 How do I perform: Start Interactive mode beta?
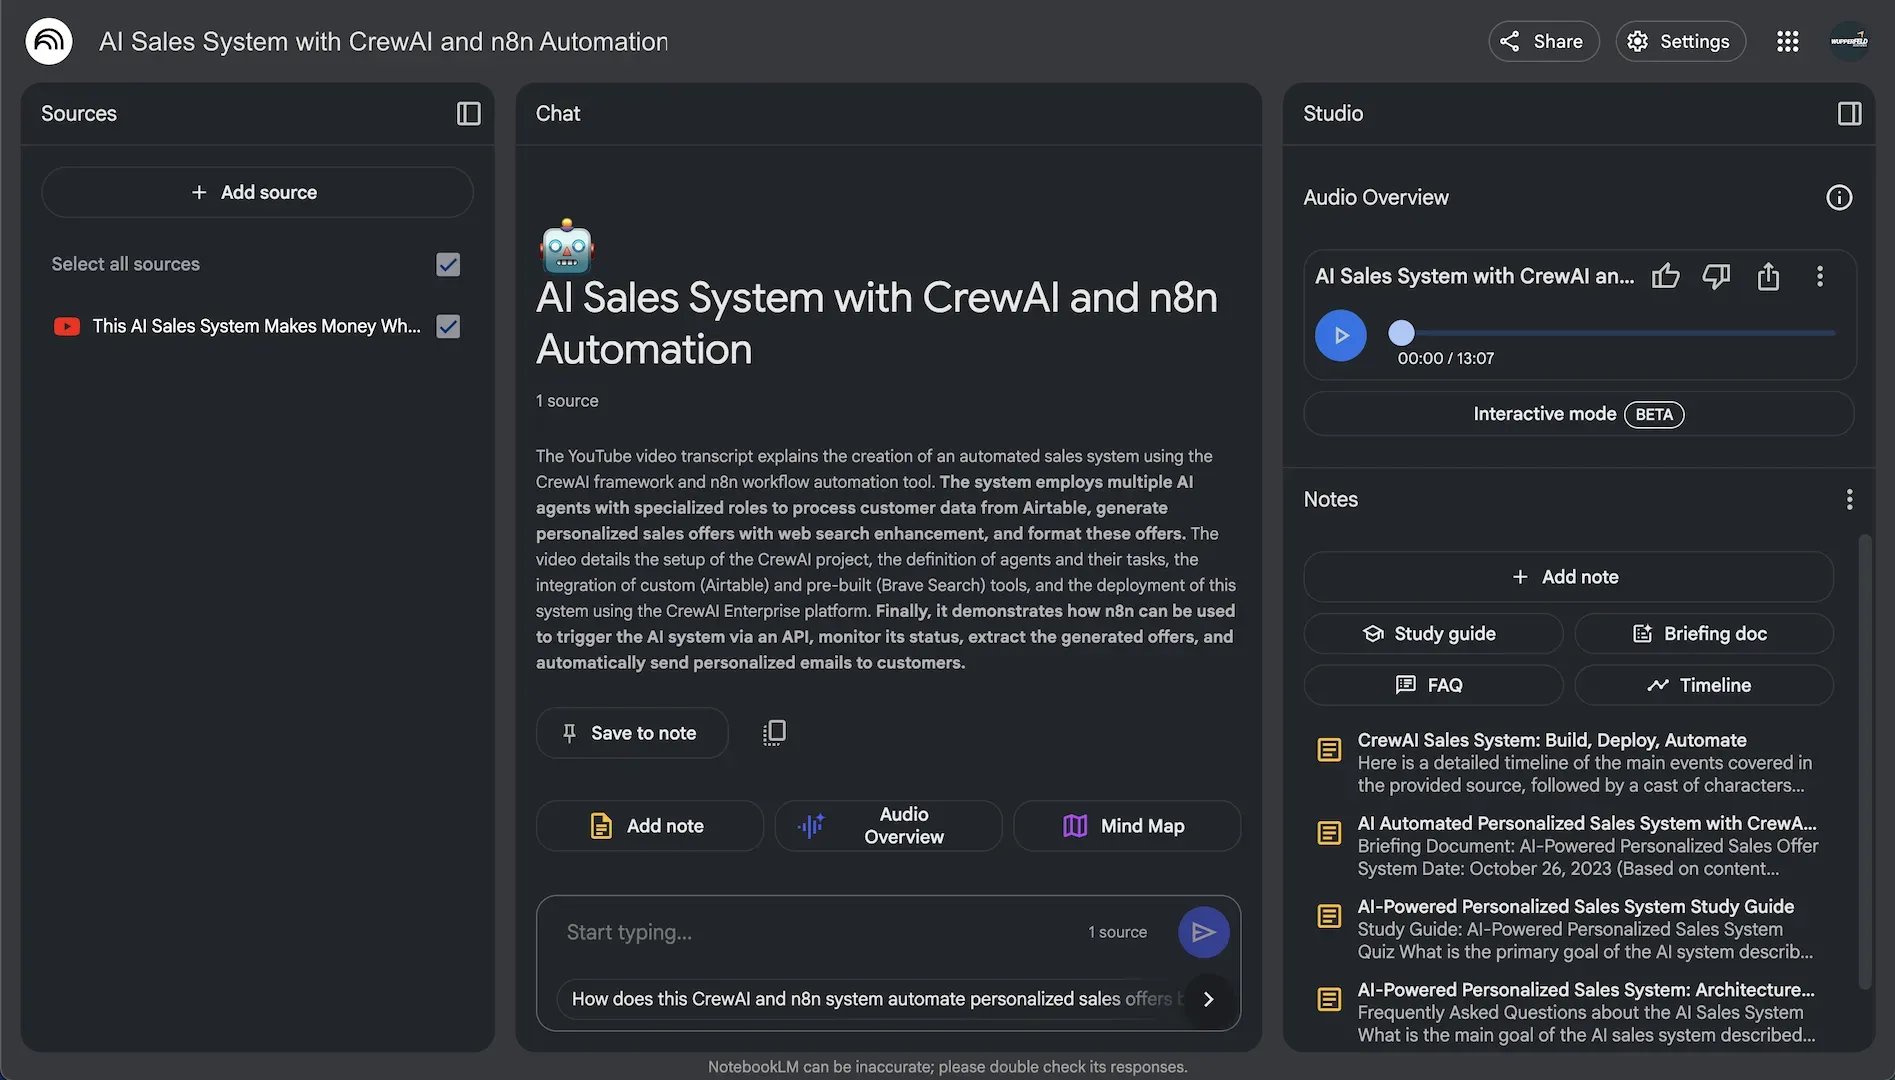tap(1578, 414)
